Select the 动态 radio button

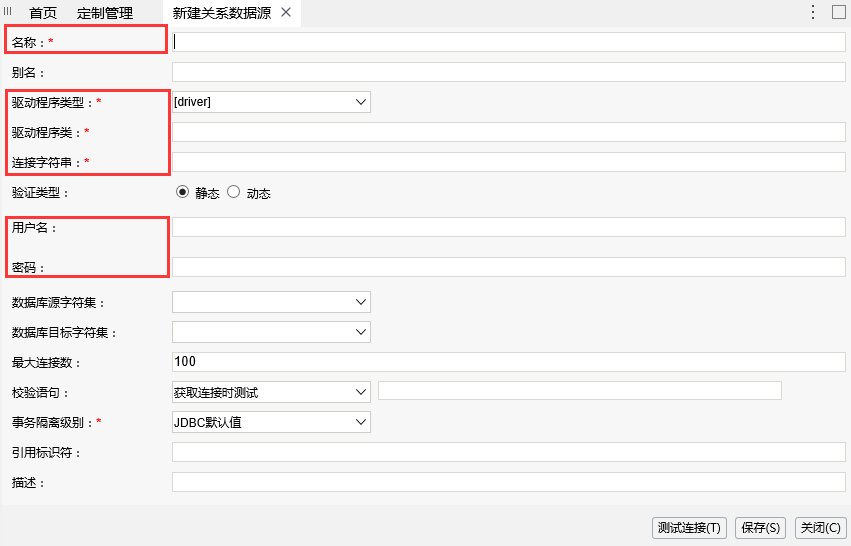(x=233, y=192)
